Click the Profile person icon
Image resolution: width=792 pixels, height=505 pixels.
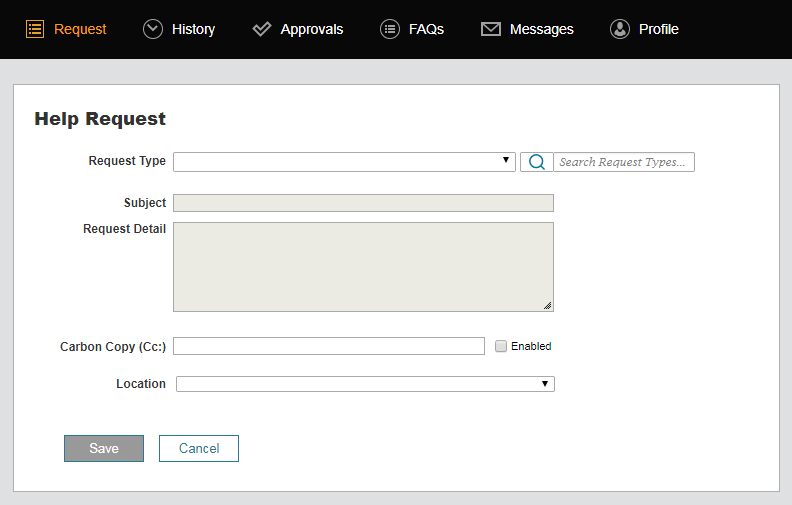click(x=620, y=29)
